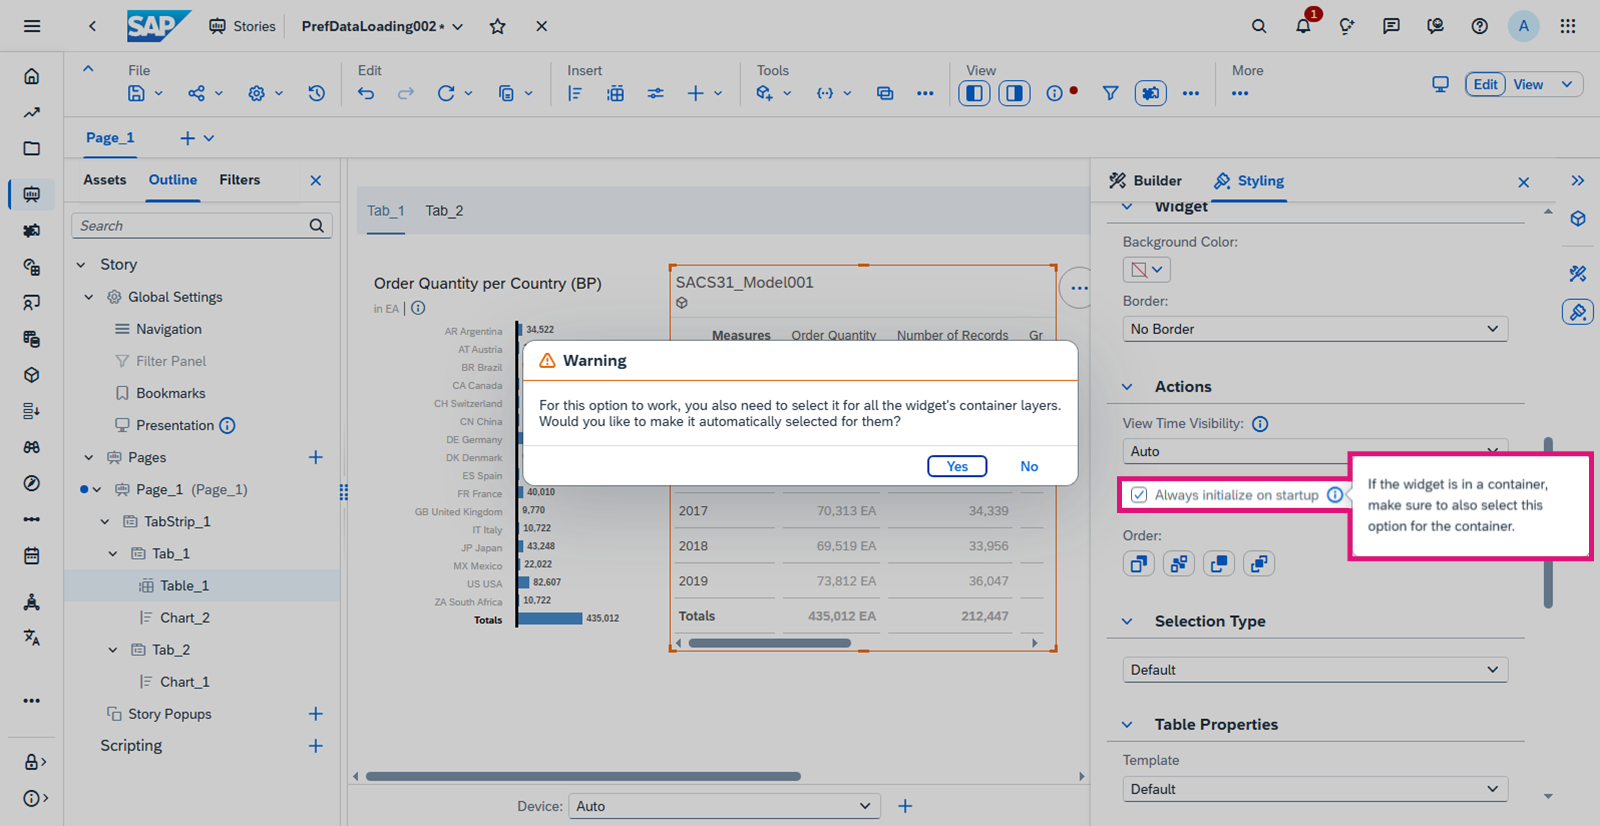Click the Save icon under File
This screenshot has height=826, width=1600.
[136, 93]
